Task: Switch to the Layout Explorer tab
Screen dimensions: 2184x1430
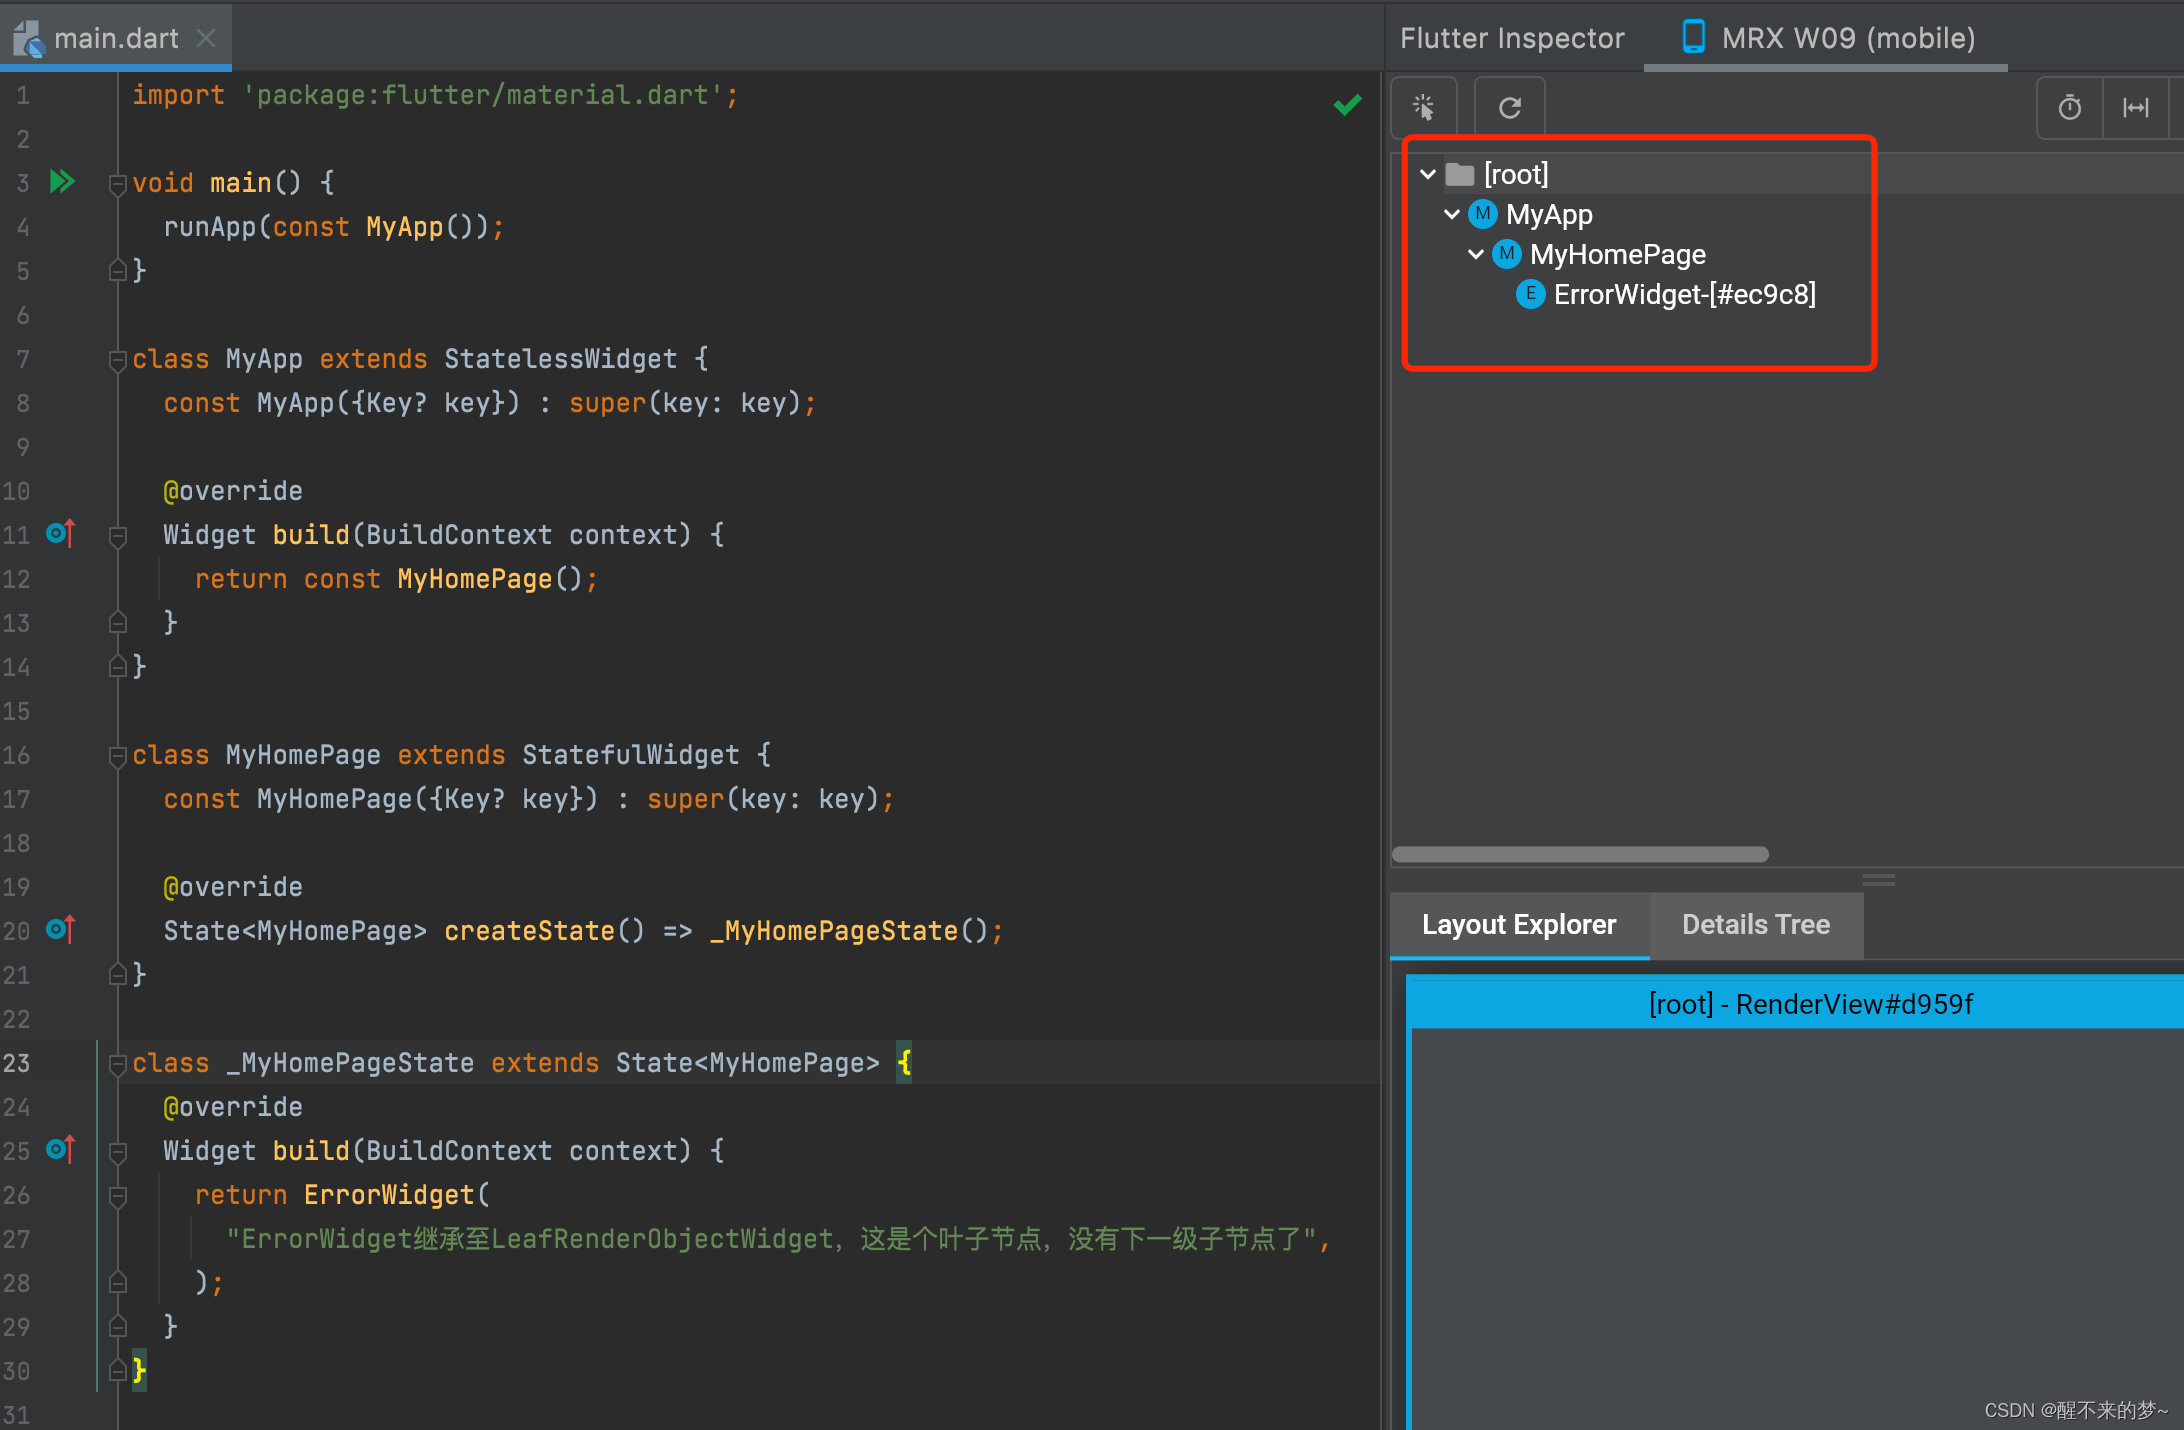Action: click(1519, 925)
